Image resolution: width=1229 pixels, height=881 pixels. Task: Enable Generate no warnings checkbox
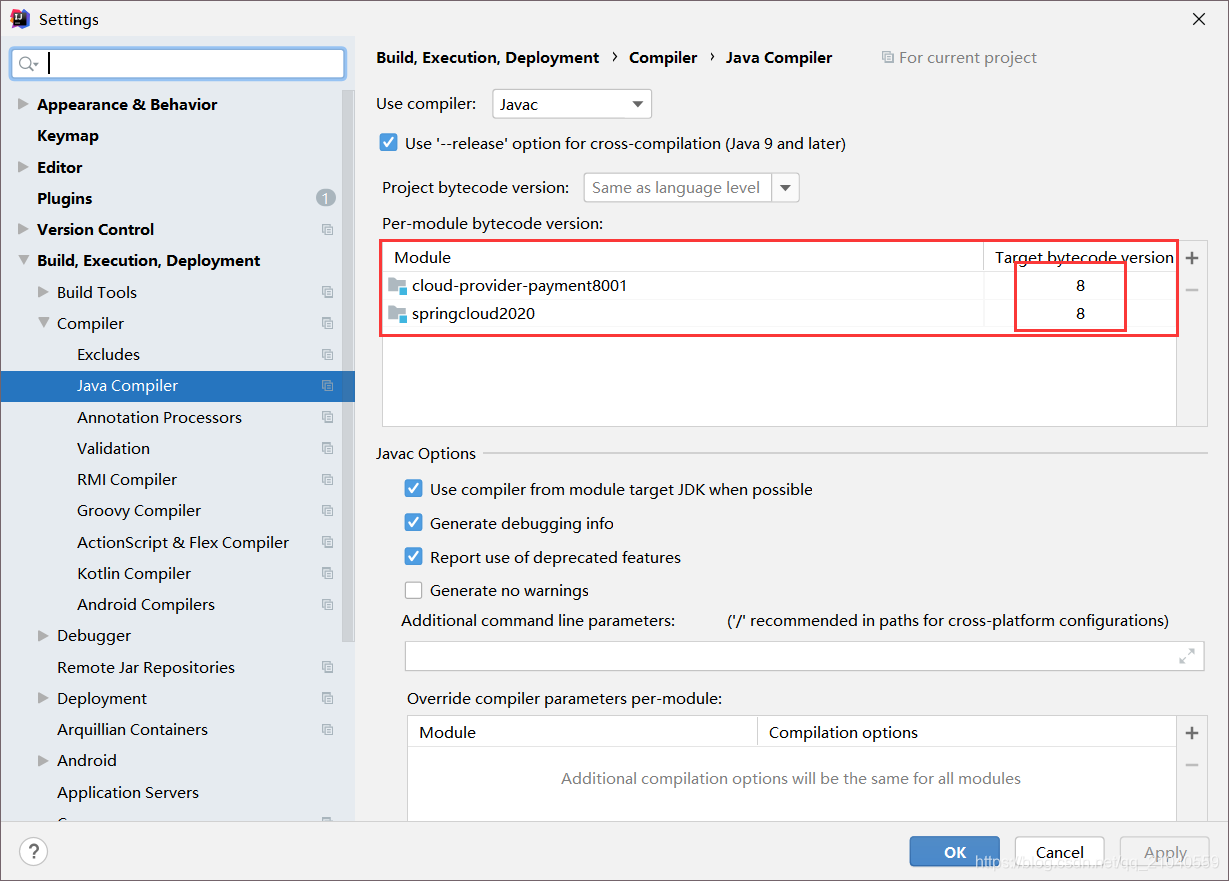click(413, 590)
